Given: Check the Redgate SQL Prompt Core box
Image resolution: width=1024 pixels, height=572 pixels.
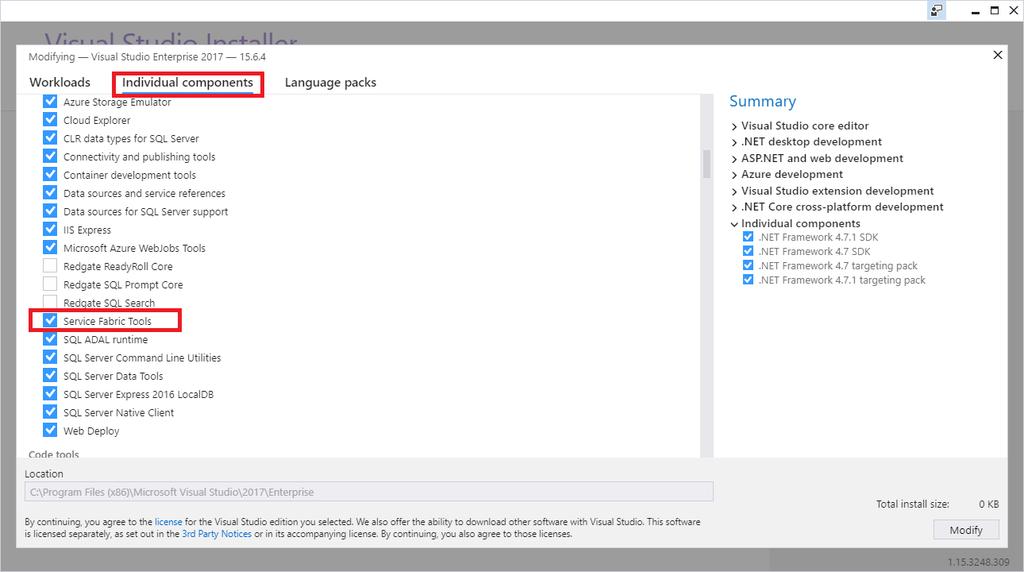Looking at the screenshot, I should 50,284.
